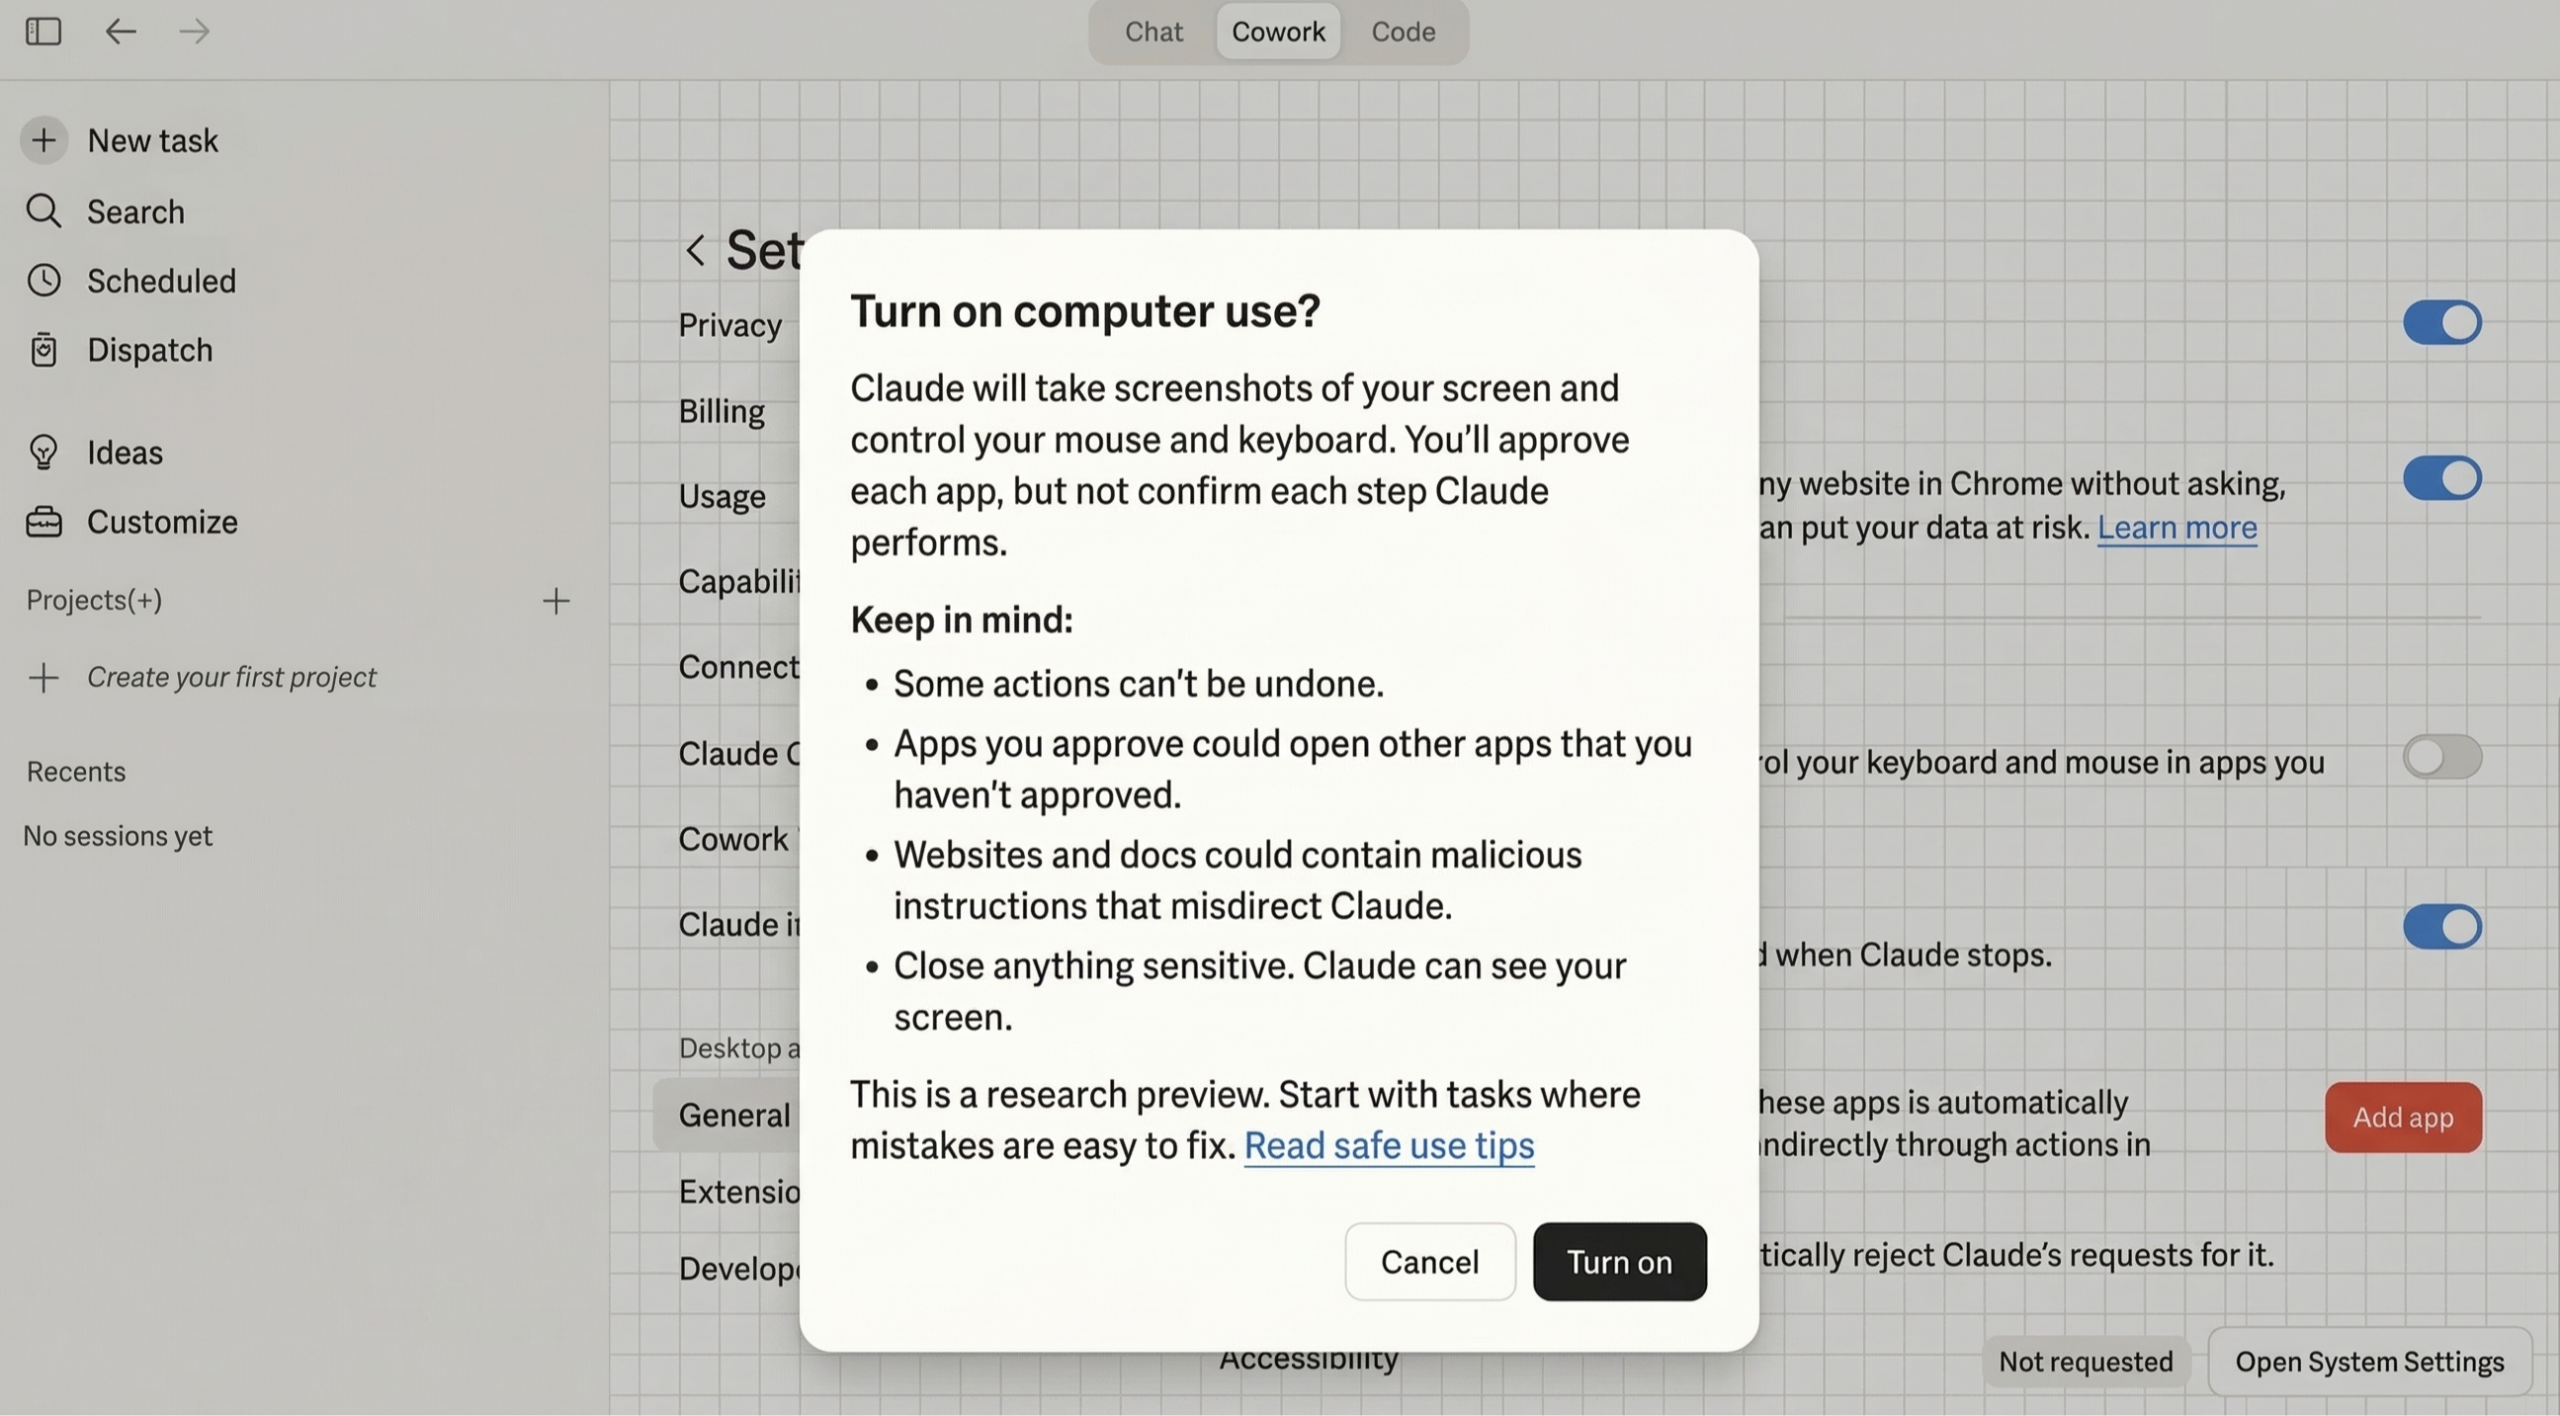The width and height of the screenshot is (2560, 1416).
Task: Click Open System Settings button
Action: click(2369, 1361)
